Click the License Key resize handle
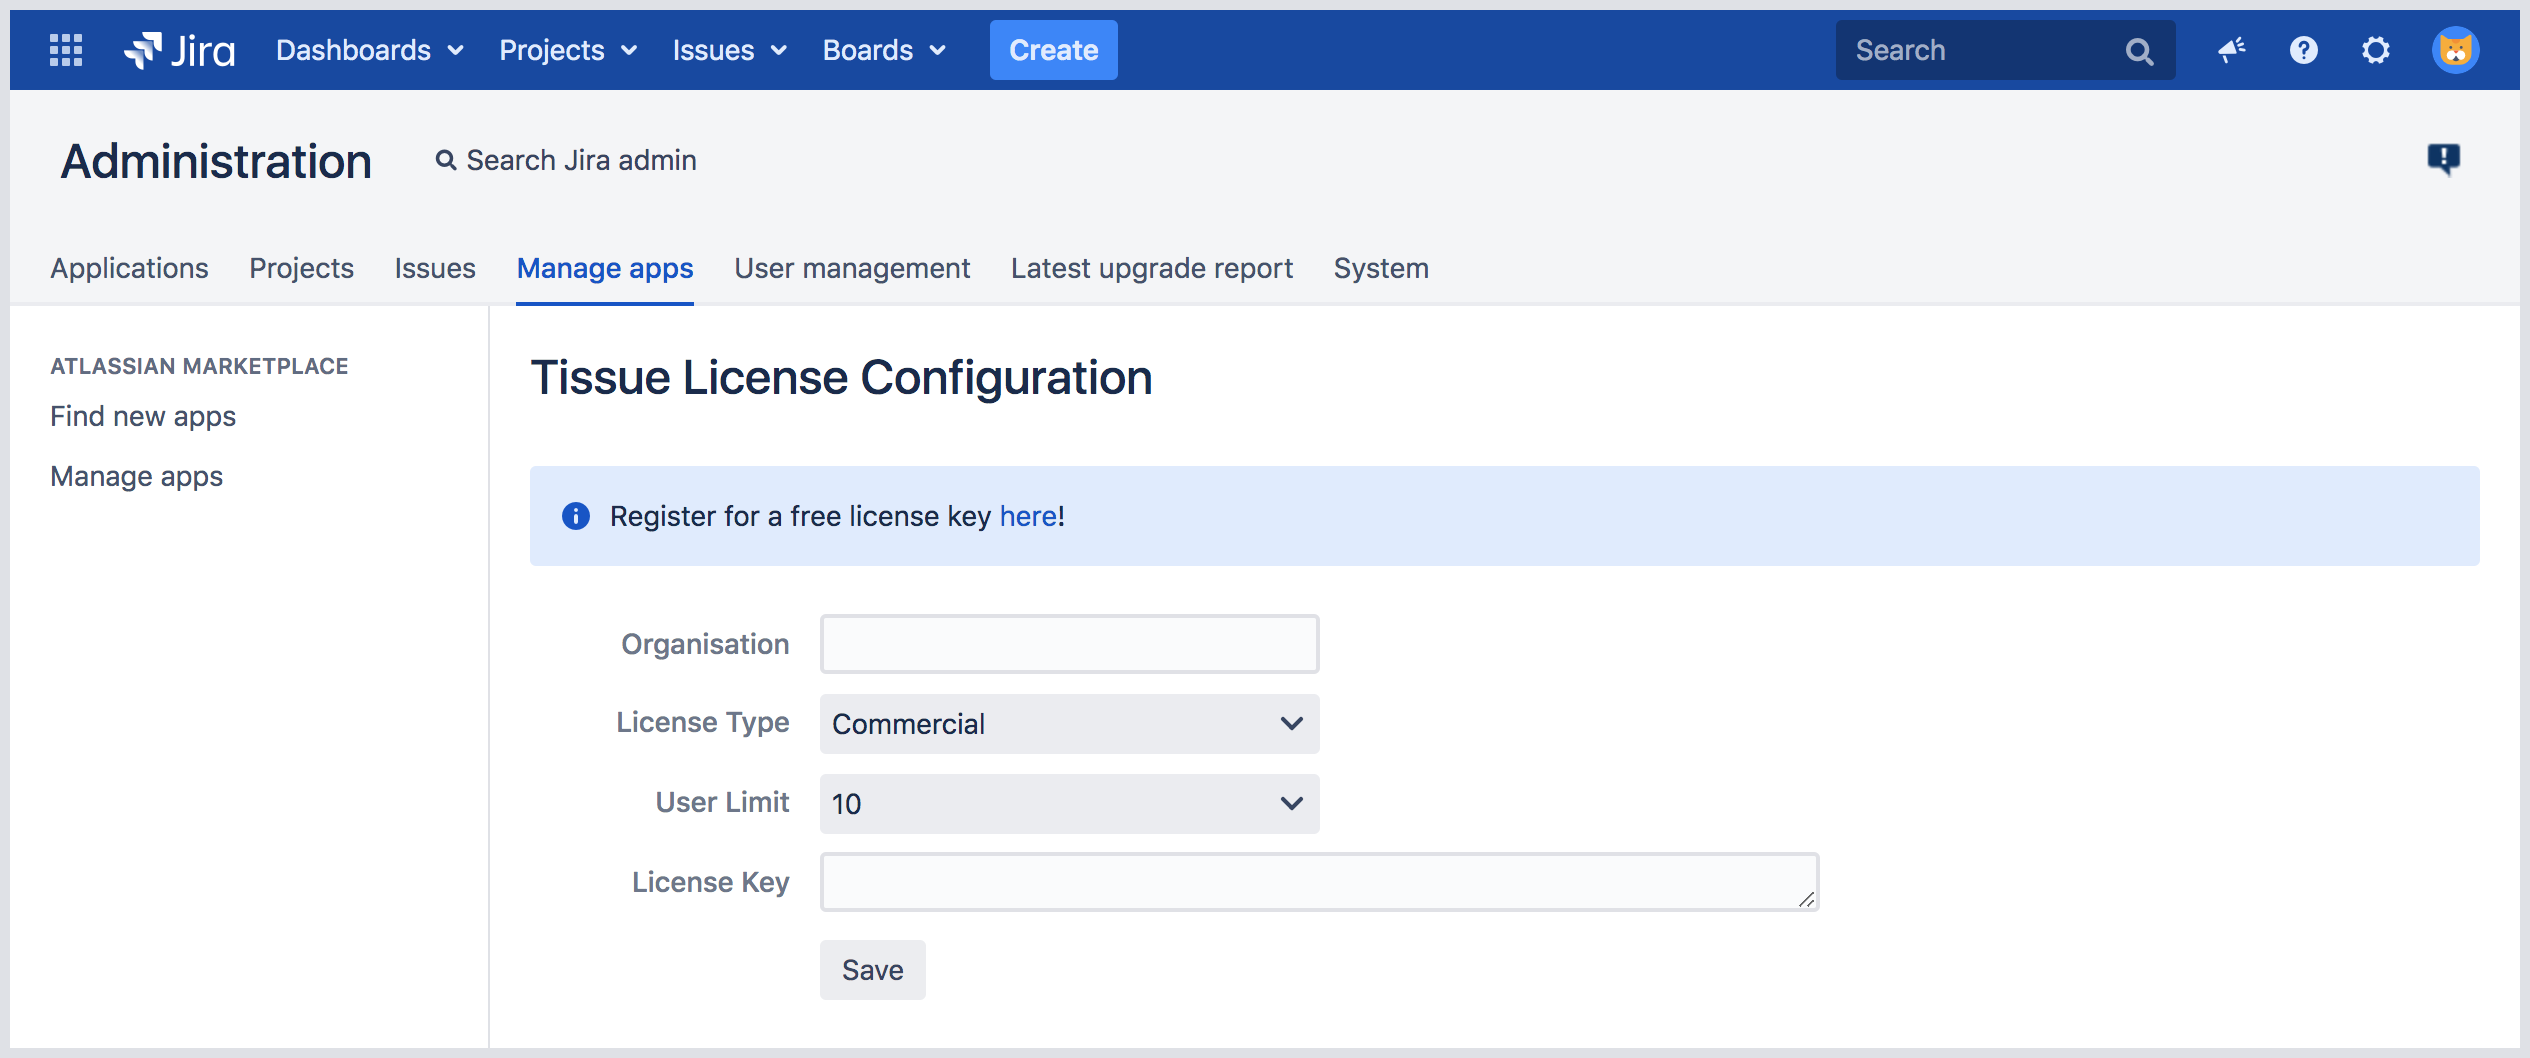This screenshot has height=1058, width=2530. (1806, 900)
